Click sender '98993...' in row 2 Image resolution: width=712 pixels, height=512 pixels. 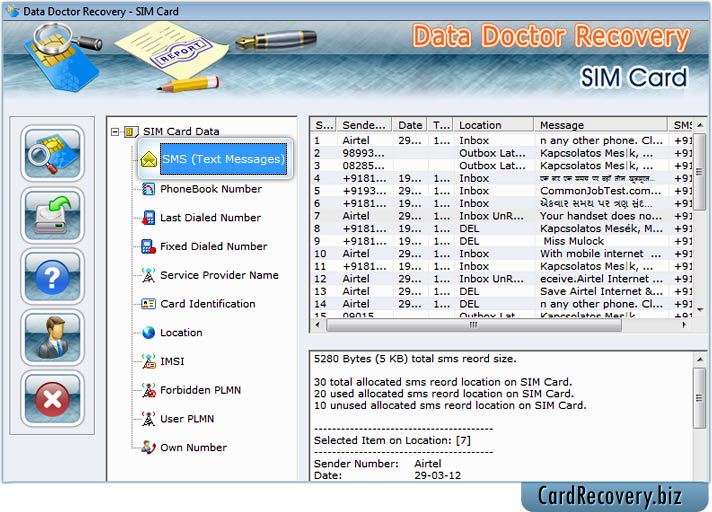click(363, 153)
